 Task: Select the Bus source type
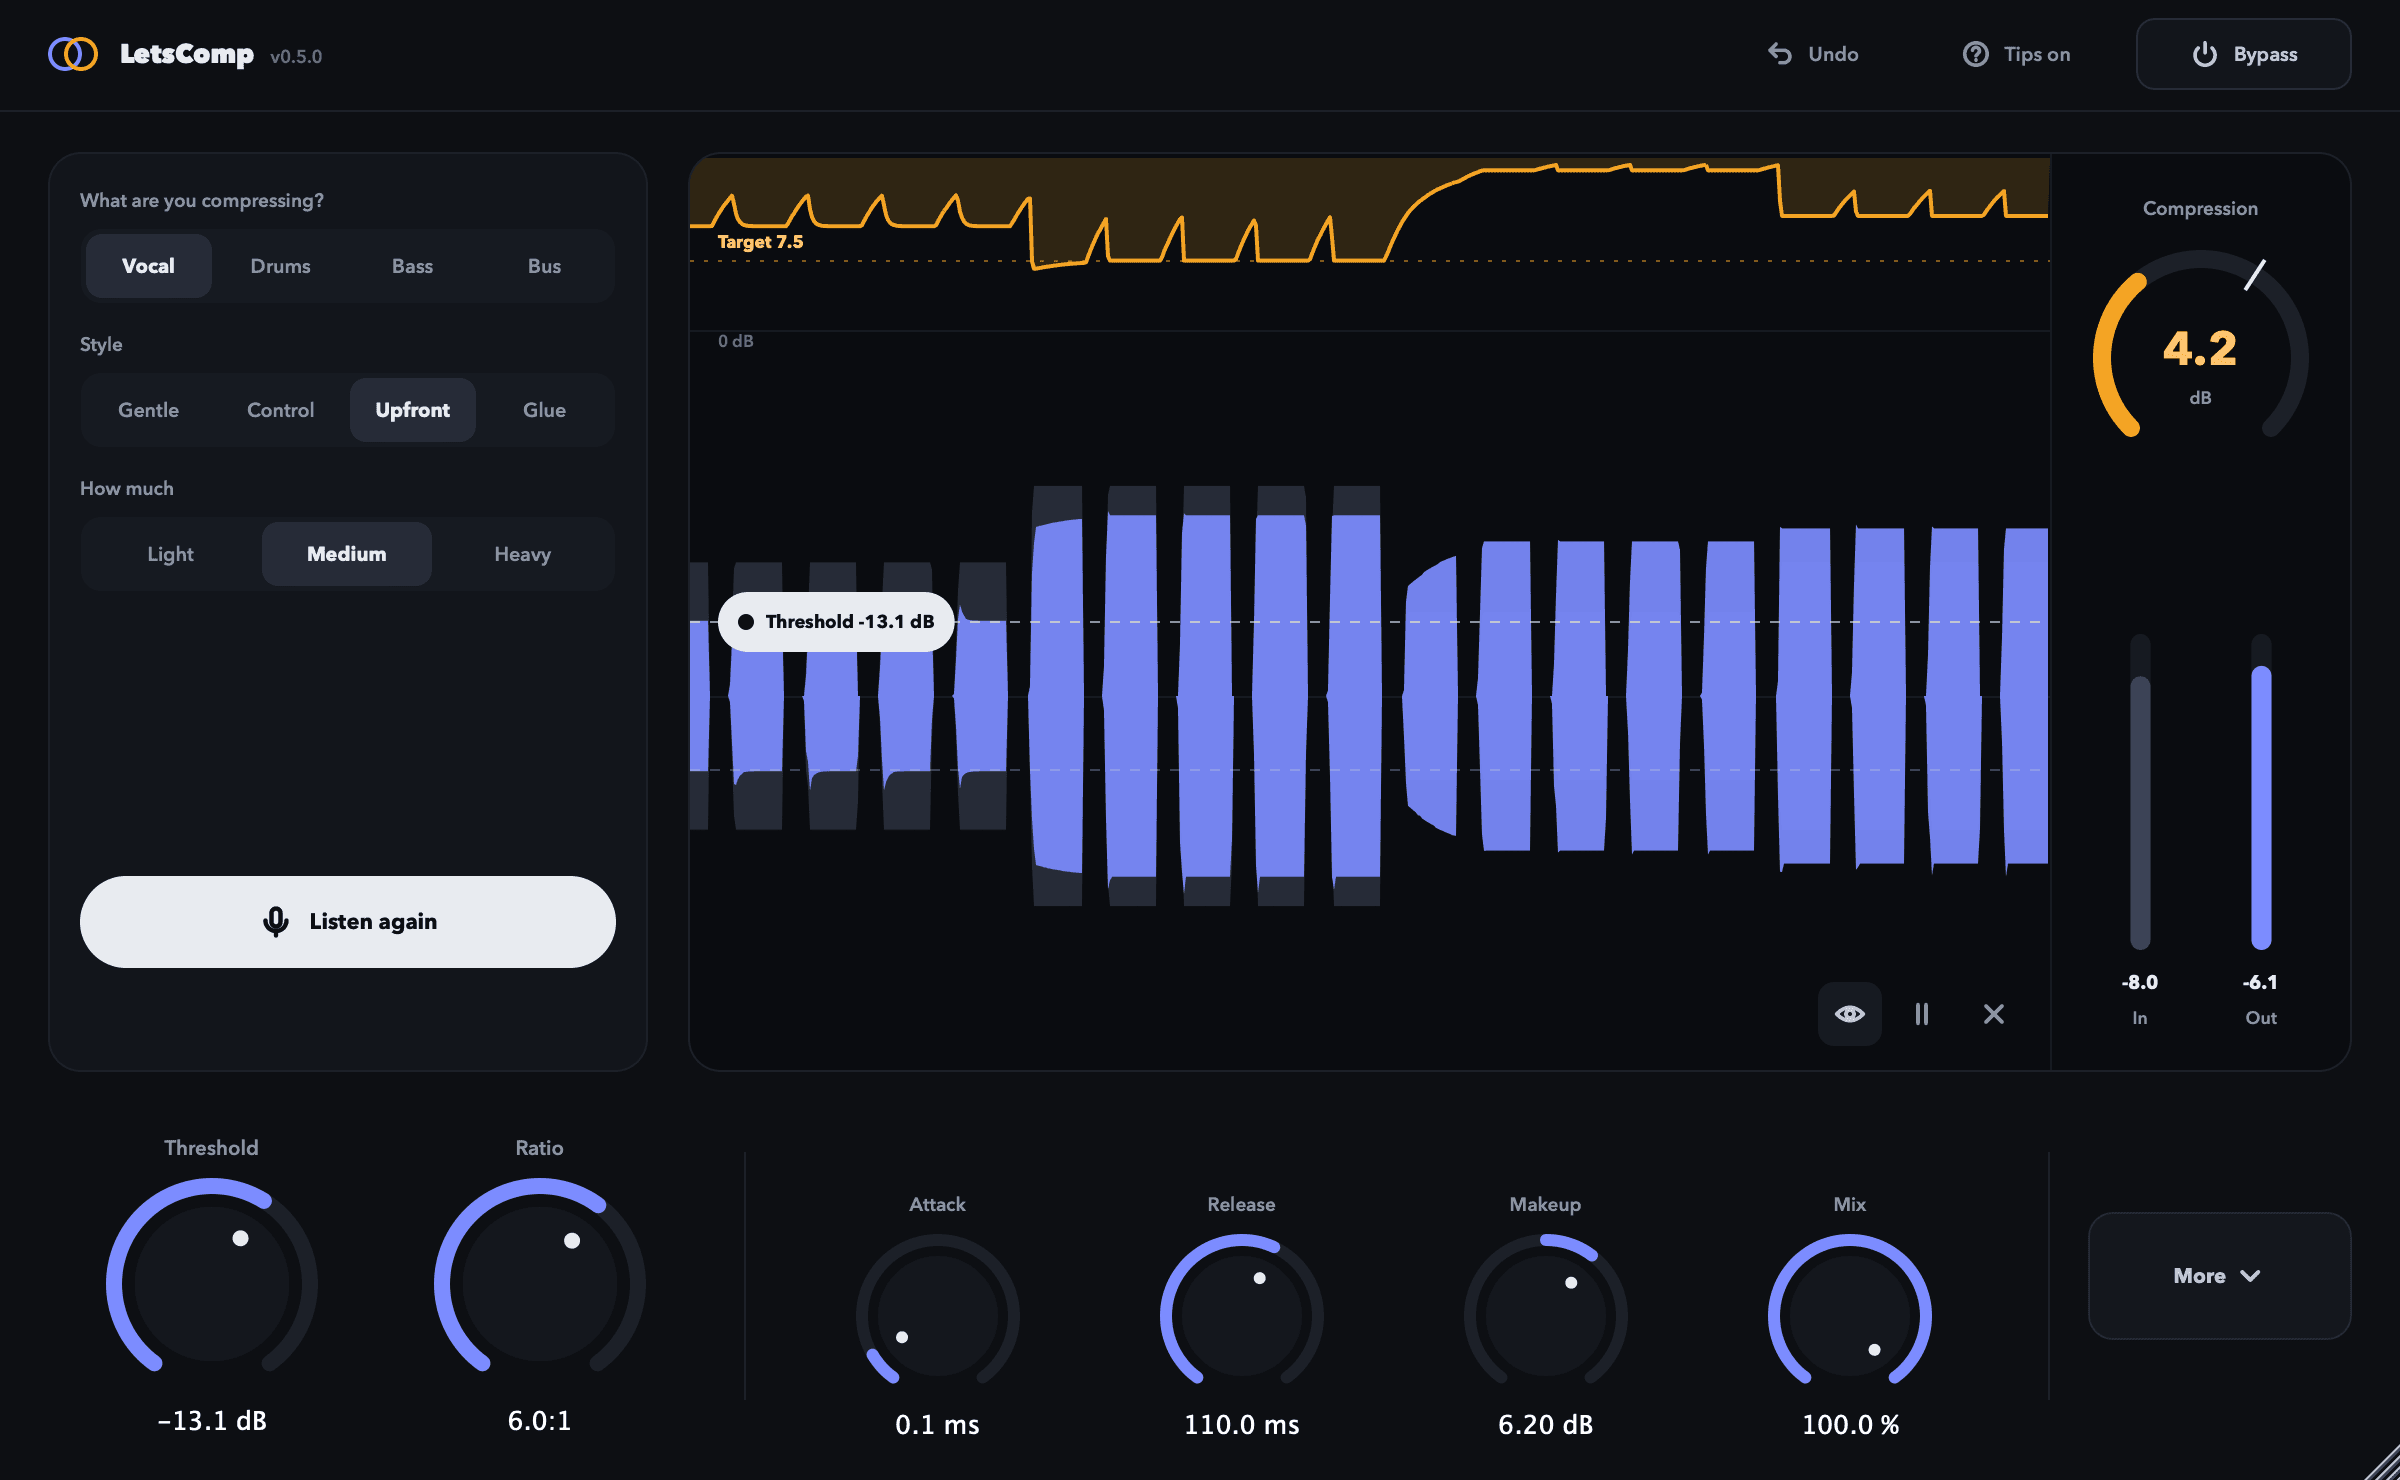(x=544, y=266)
